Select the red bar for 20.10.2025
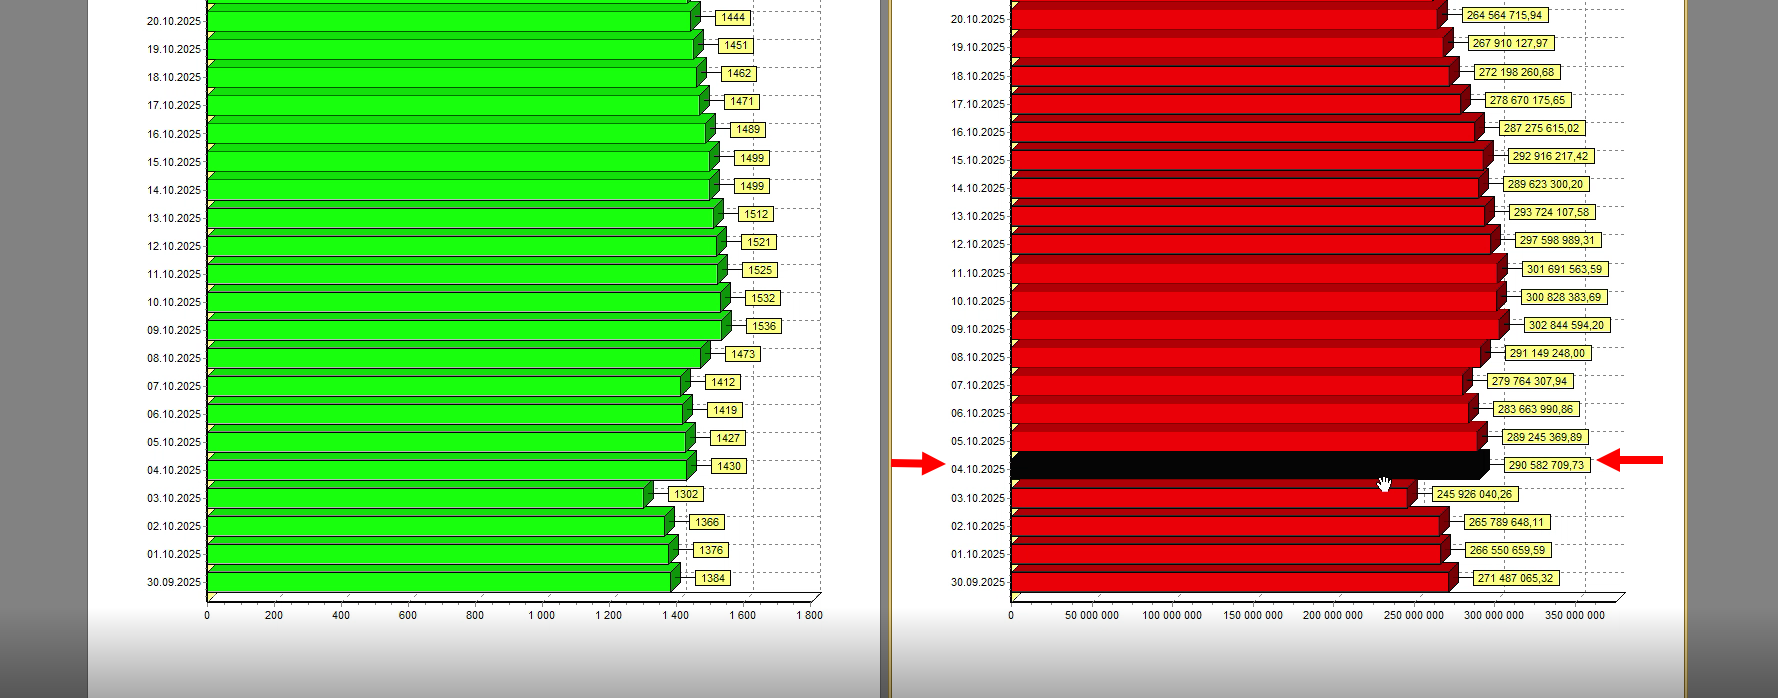Image resolution: width=1778 pixels, height=698 pixels. tap(1229, 15)
